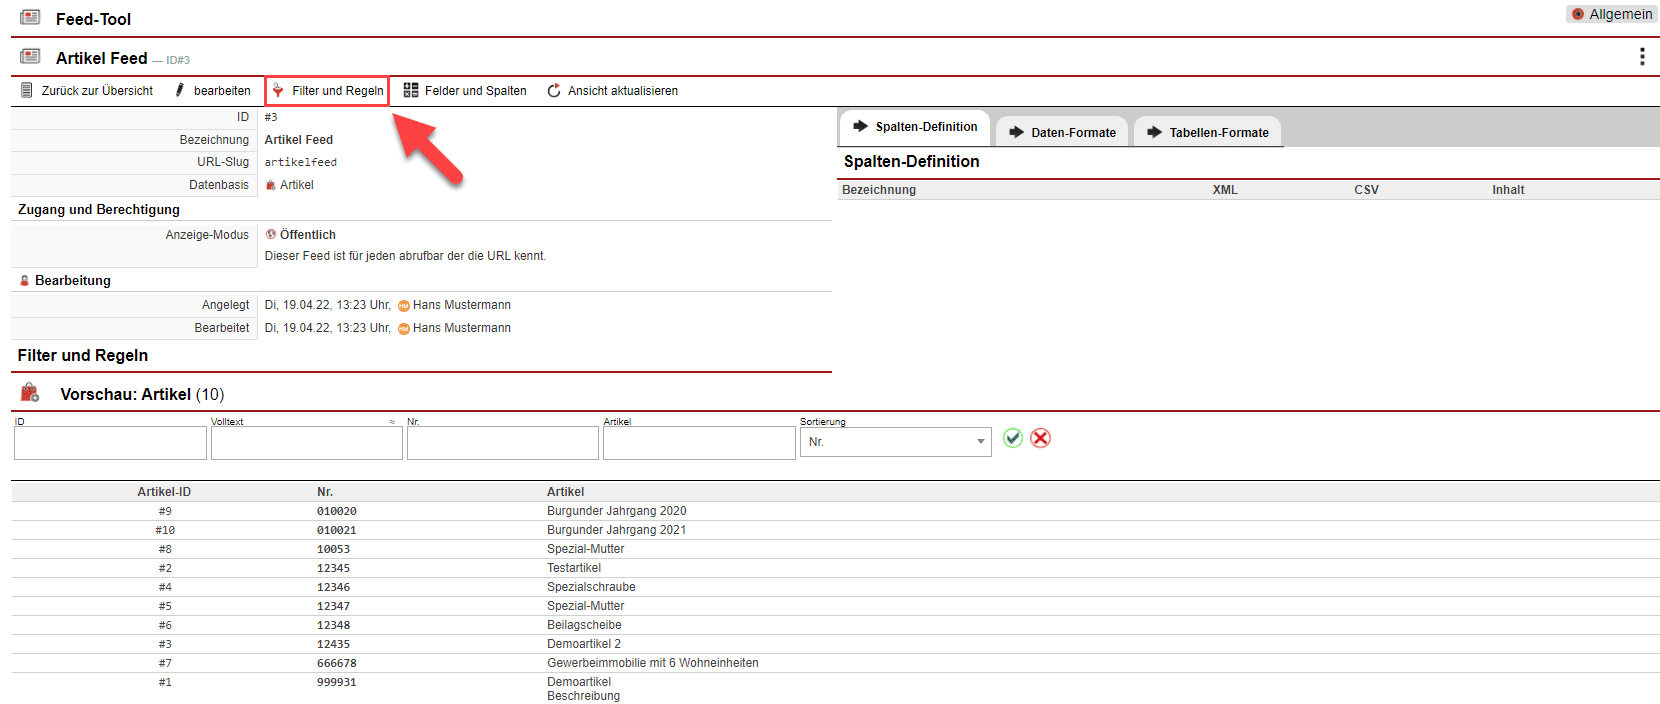Click the green checkmark apply filter icon
This screenshot has height=704, width=1660.
pyautogui.click(x=1012, y=438)
